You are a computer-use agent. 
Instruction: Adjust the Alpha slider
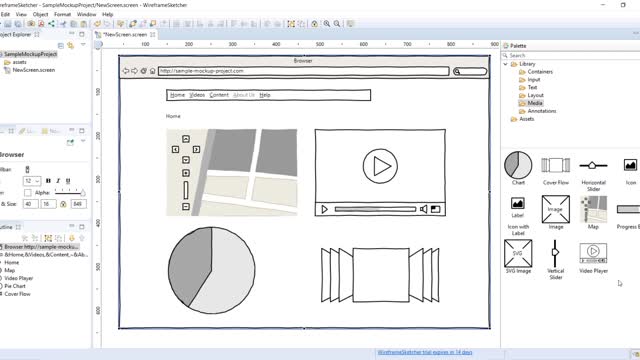[70, 192]
